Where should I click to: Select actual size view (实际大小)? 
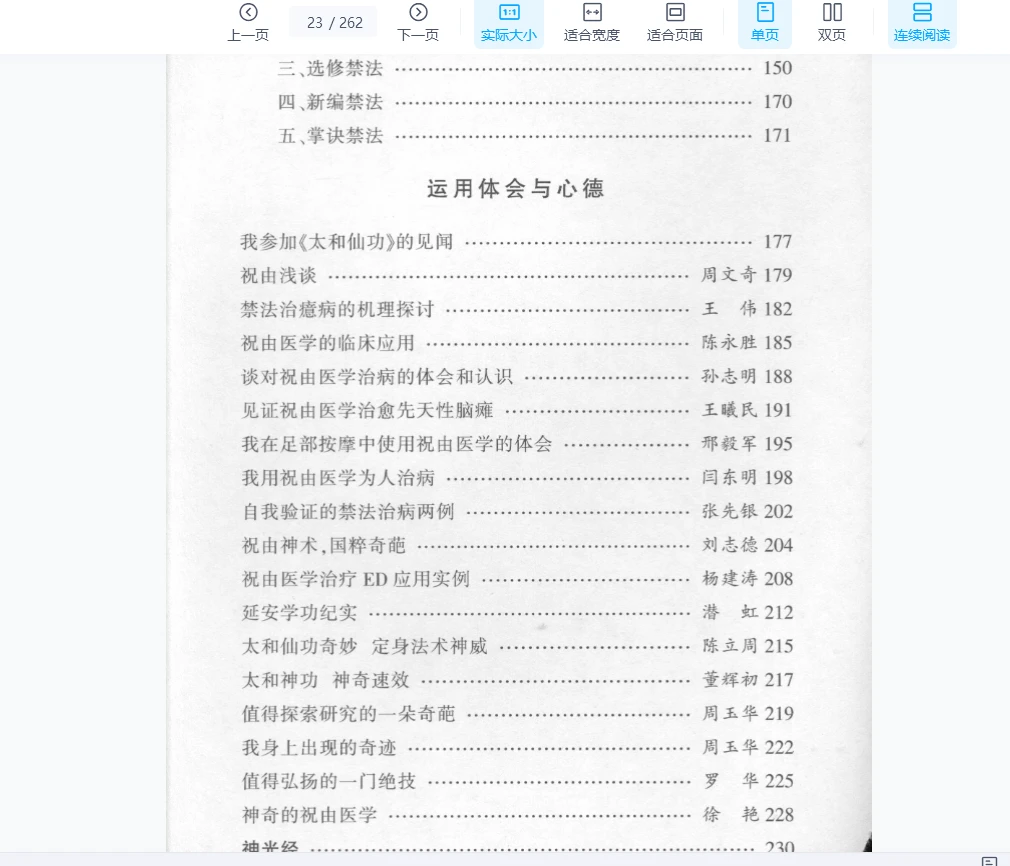pyautogui.click(x=509, y=23)
